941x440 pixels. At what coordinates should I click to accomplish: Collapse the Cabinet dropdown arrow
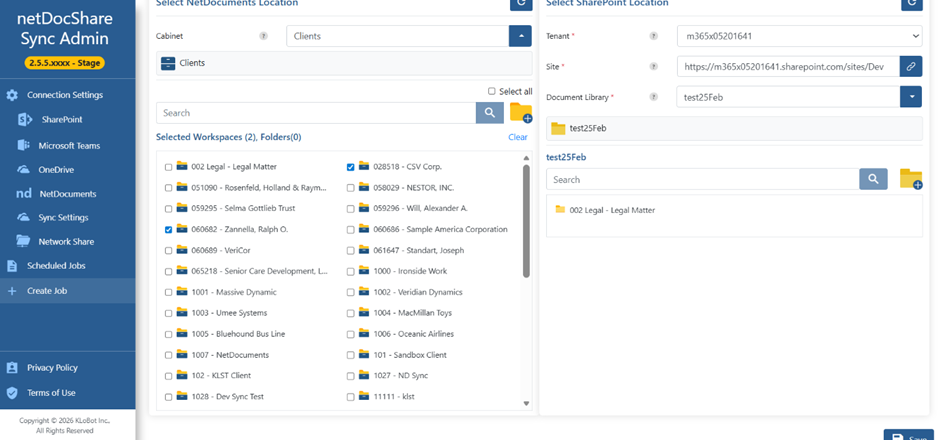coord(520,36)
